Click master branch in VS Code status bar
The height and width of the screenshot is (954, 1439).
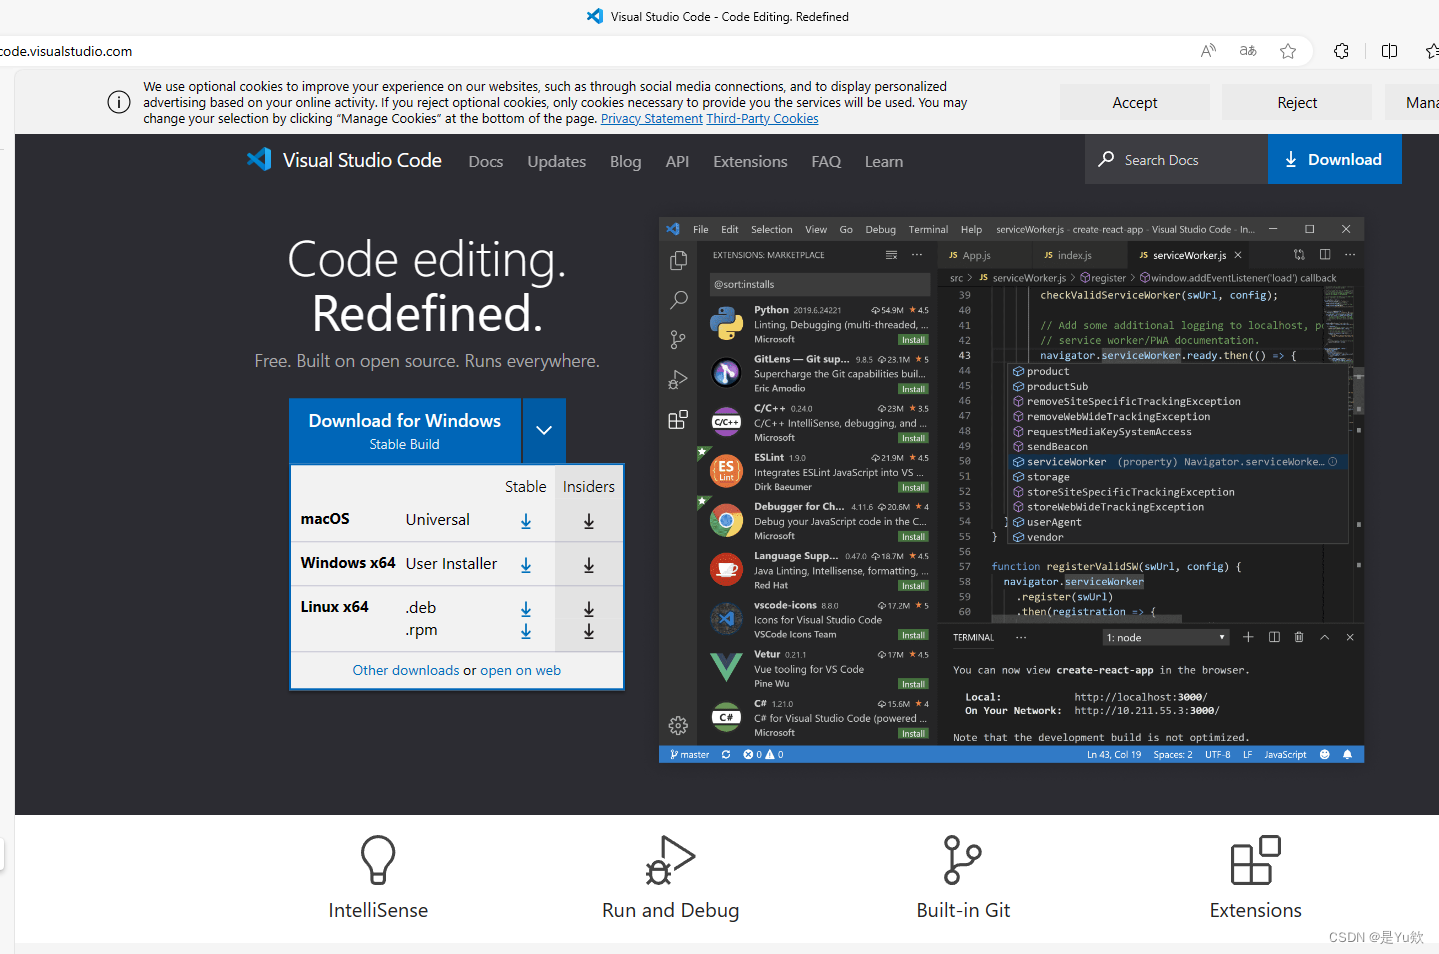point(690,755)
